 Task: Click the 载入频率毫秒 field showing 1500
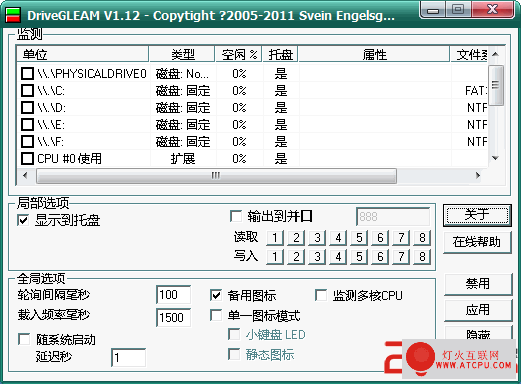pyautogui.click(x=174, y=317)
